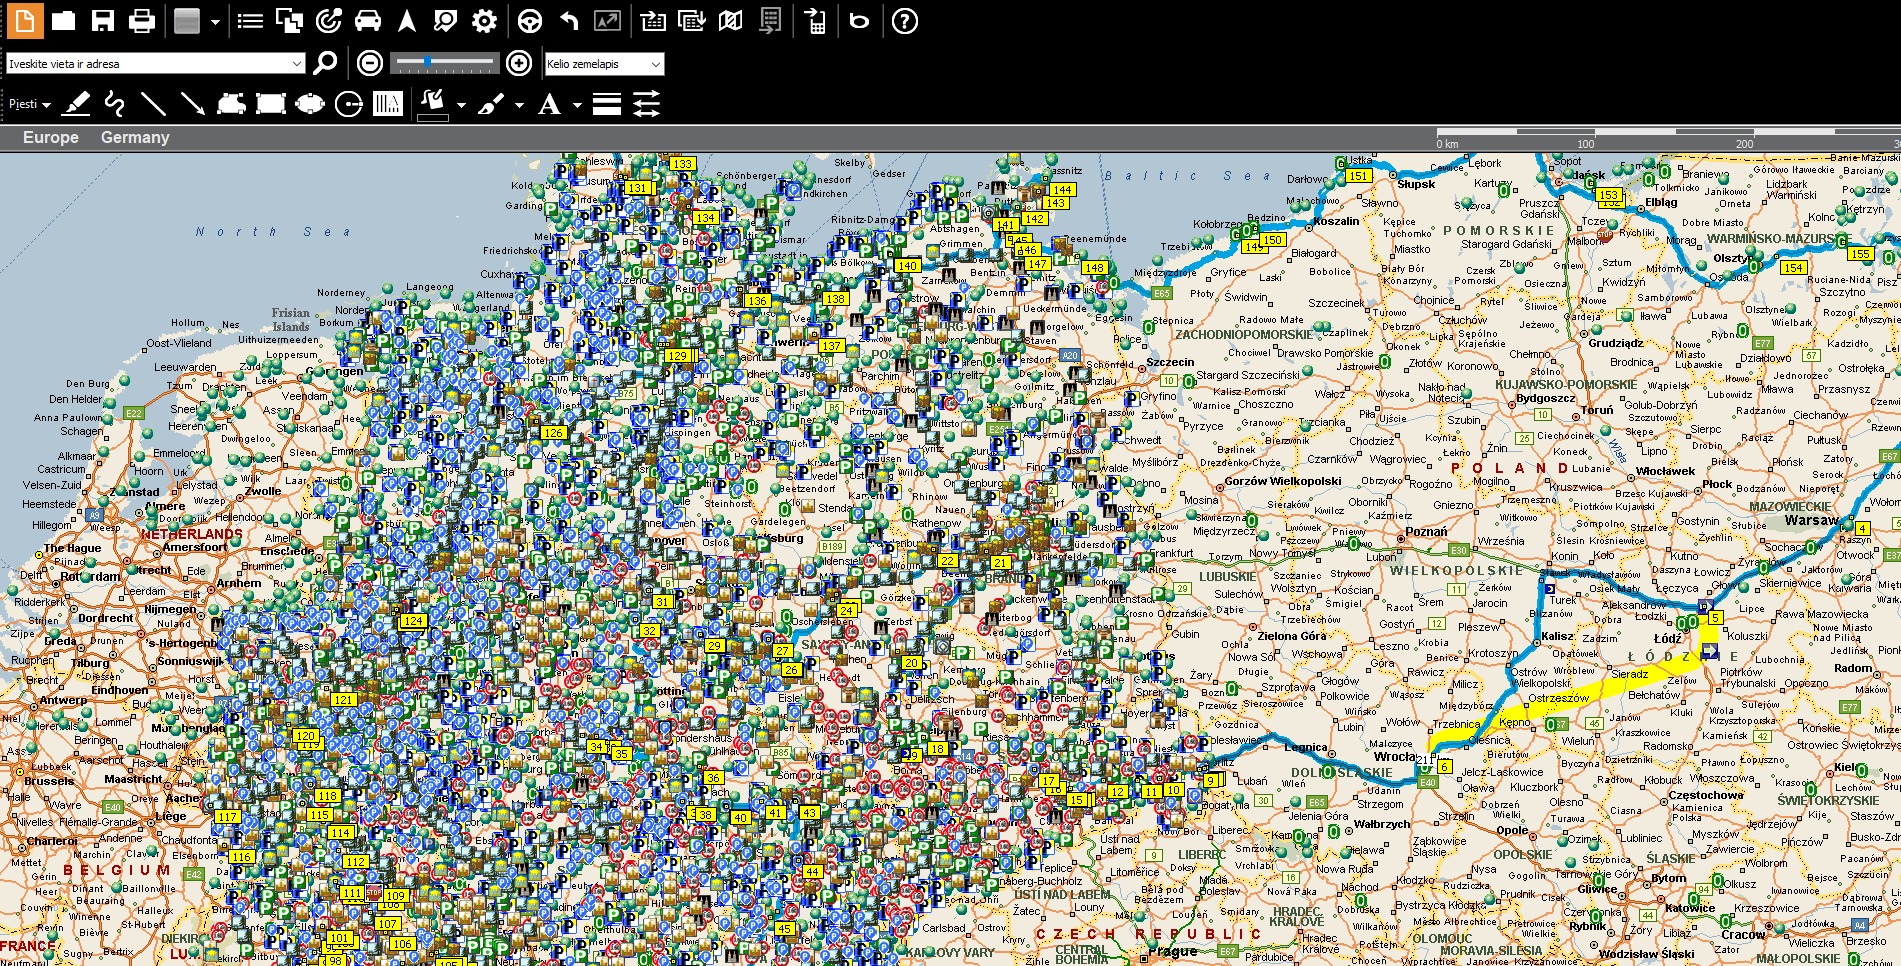Zoom in with the plus button

(519, 63)
